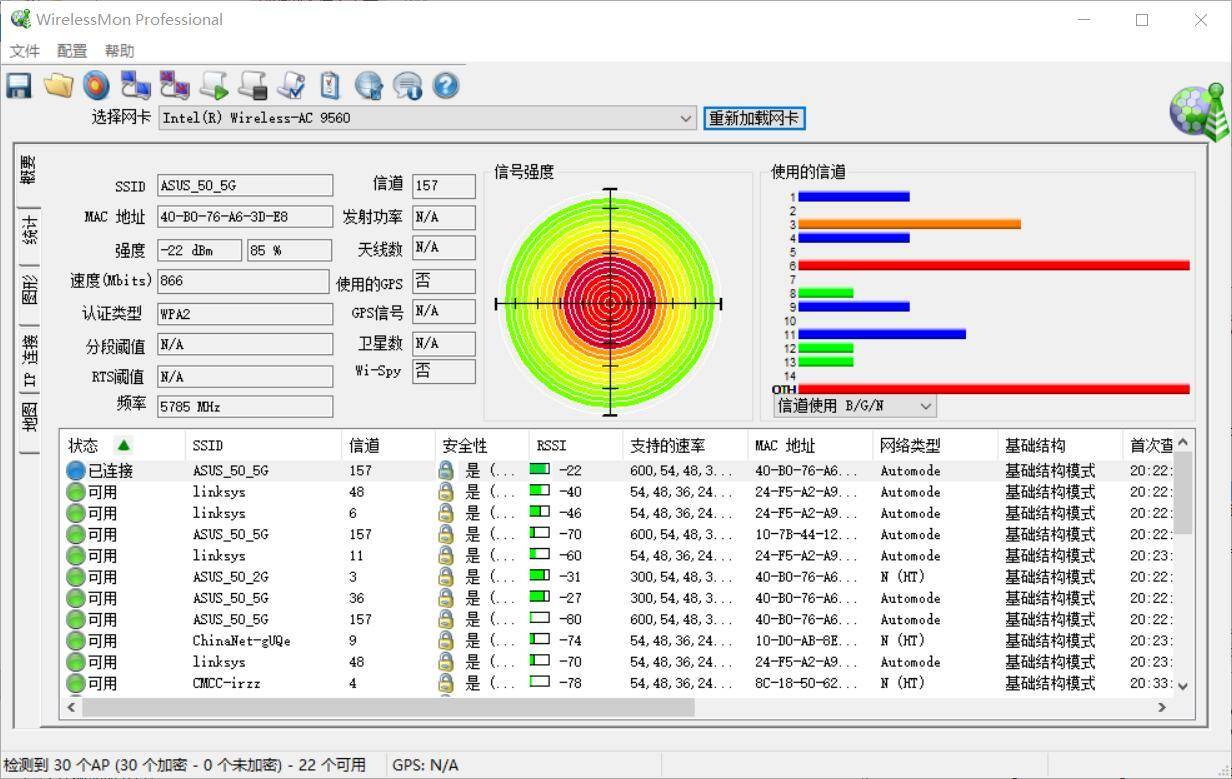This screenshot has width=1232, height=779.
Task: Open the network adapter selection dropdown
Action: point(686,118)
